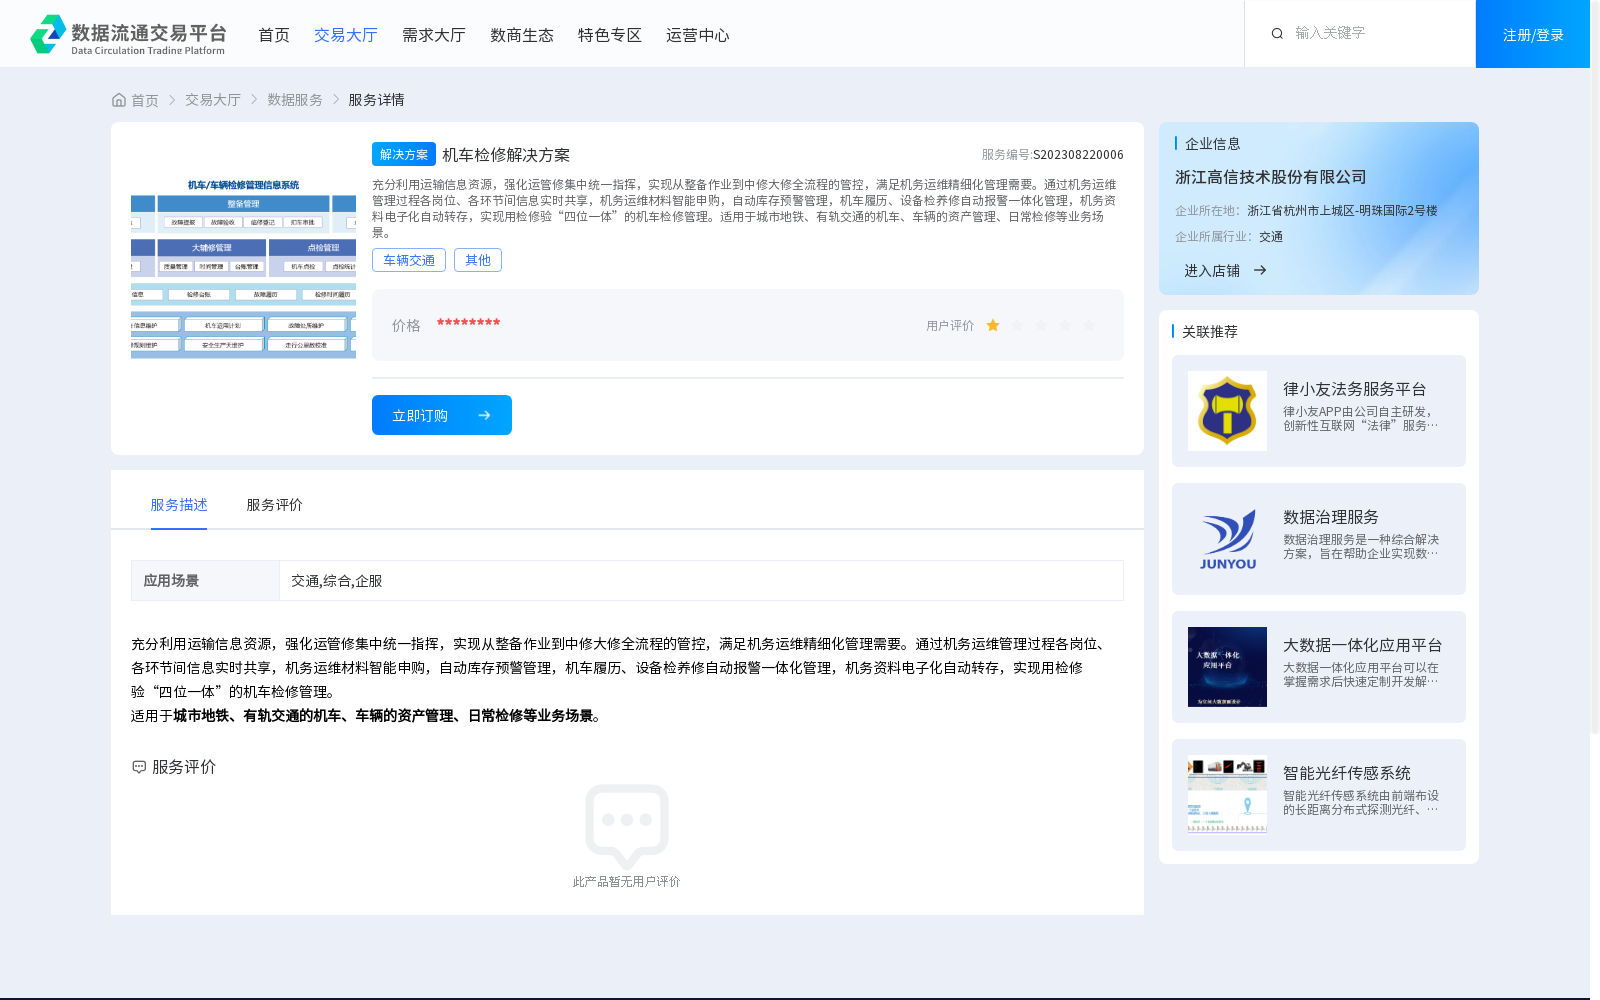The width and height of the screenshot is (1600, 1000).
Task: Open the 智能光纤传感系统 recommendation title
Action: (1347, 773)
